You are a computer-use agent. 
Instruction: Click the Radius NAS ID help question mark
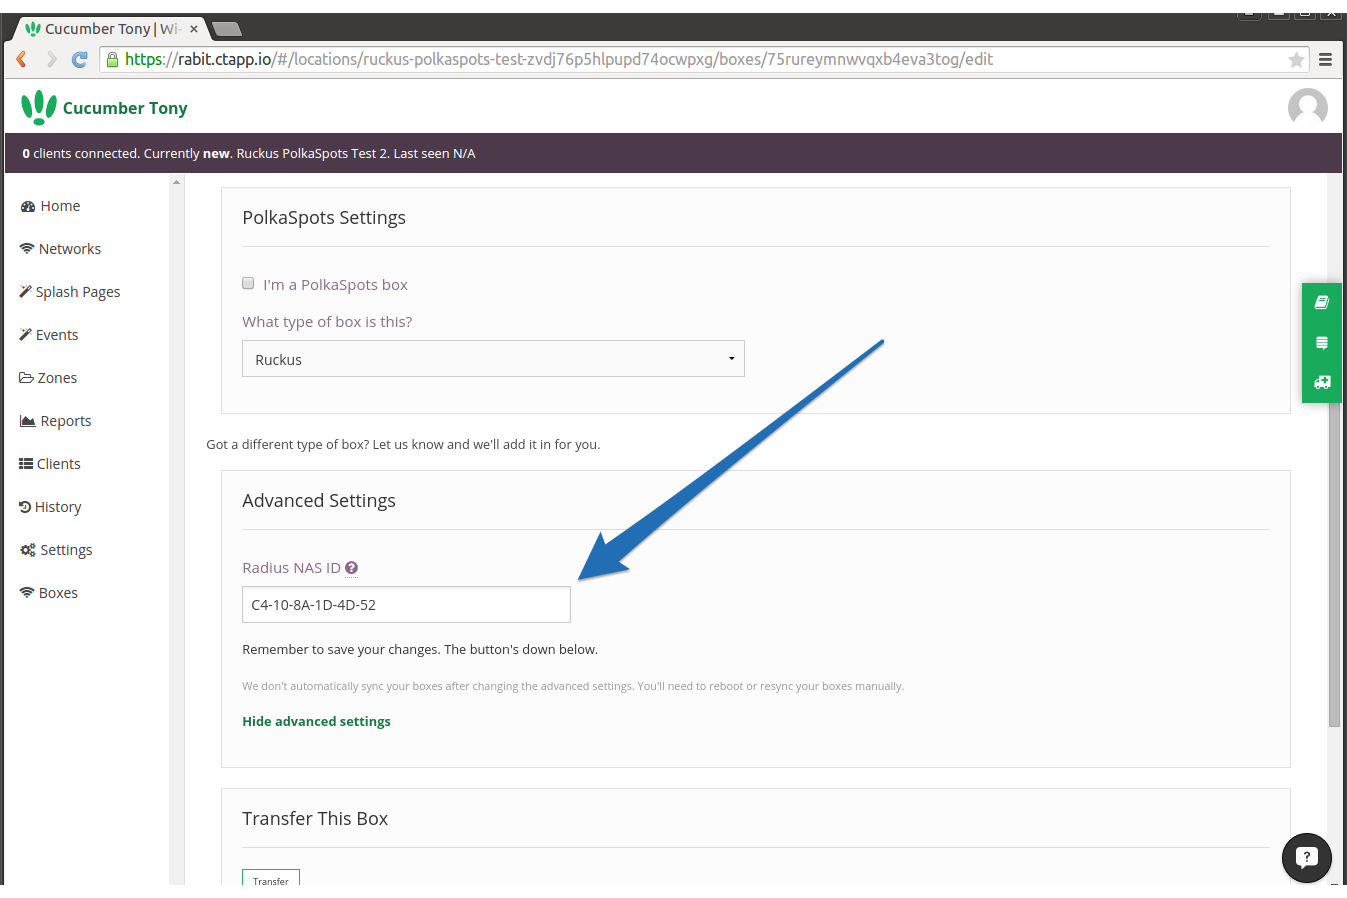point(351,568)
